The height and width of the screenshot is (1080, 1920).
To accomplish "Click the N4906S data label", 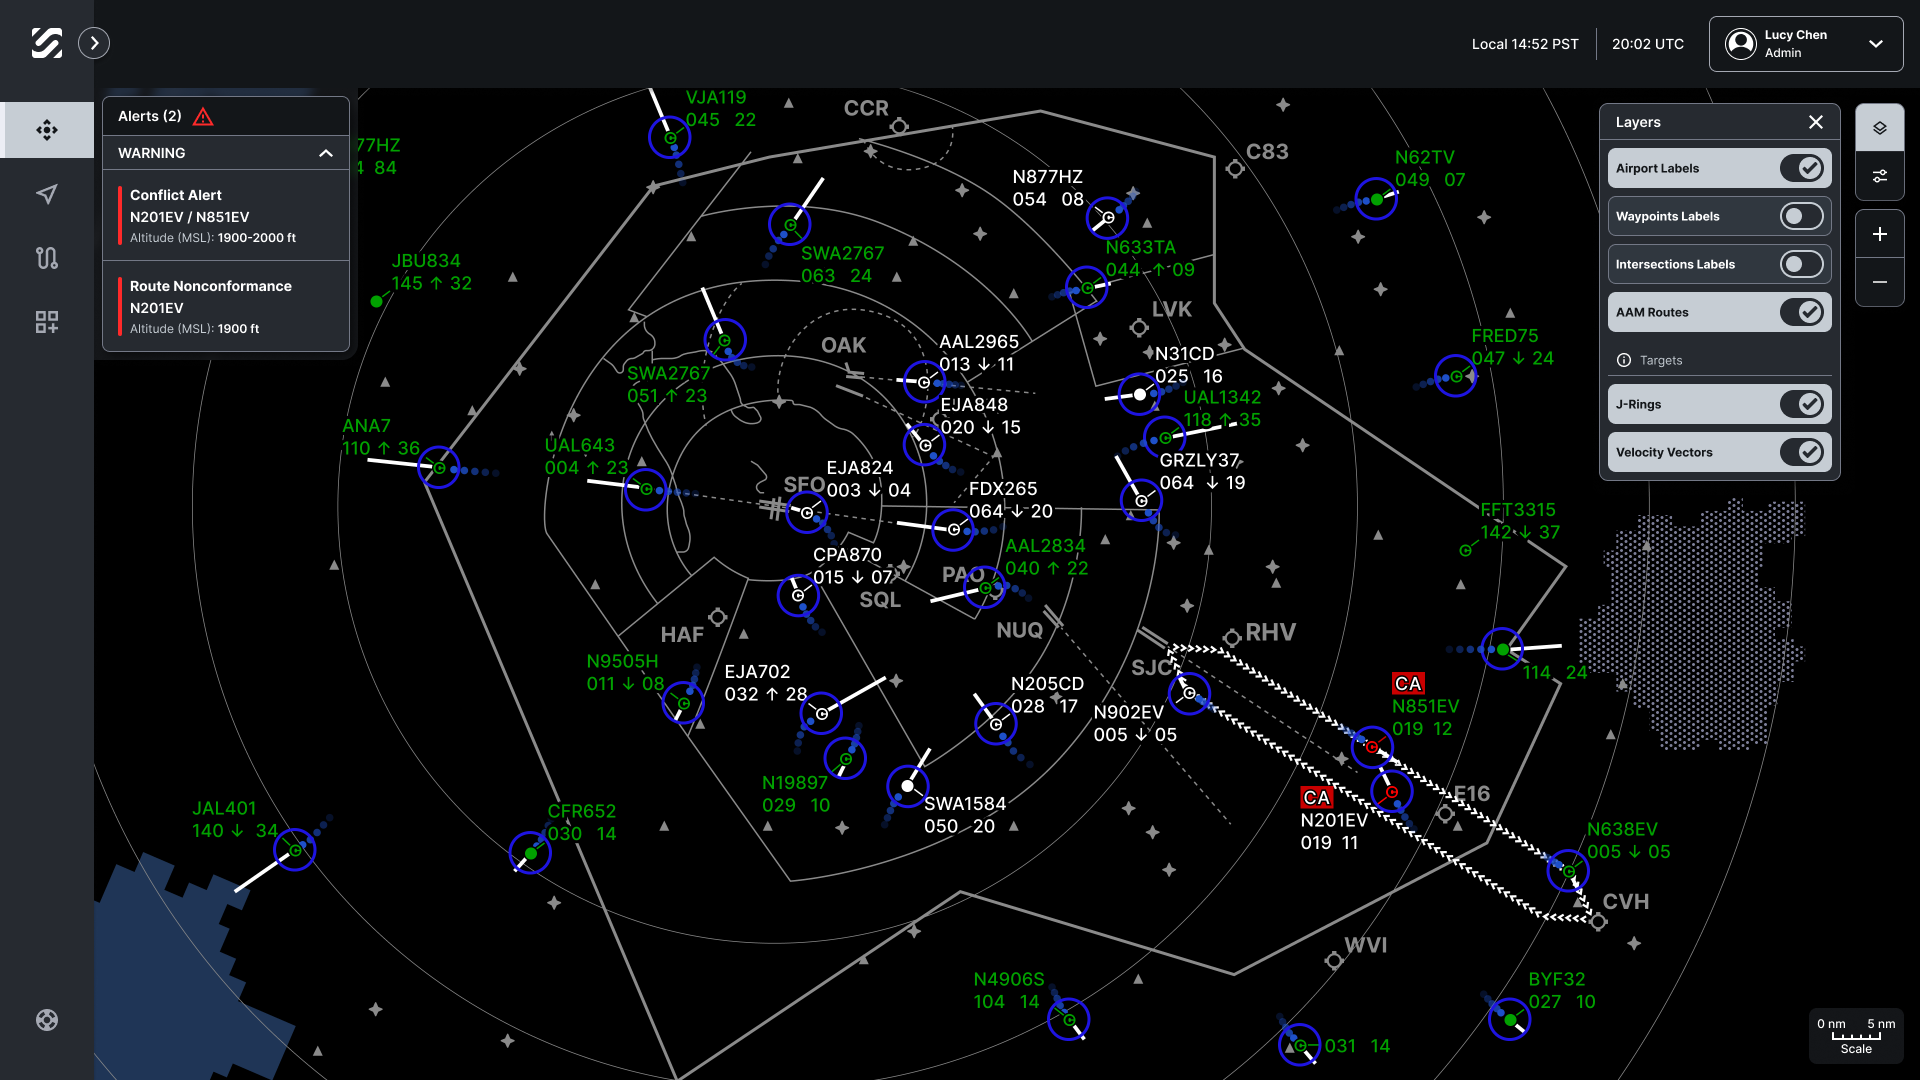I will click(1008, 990).
